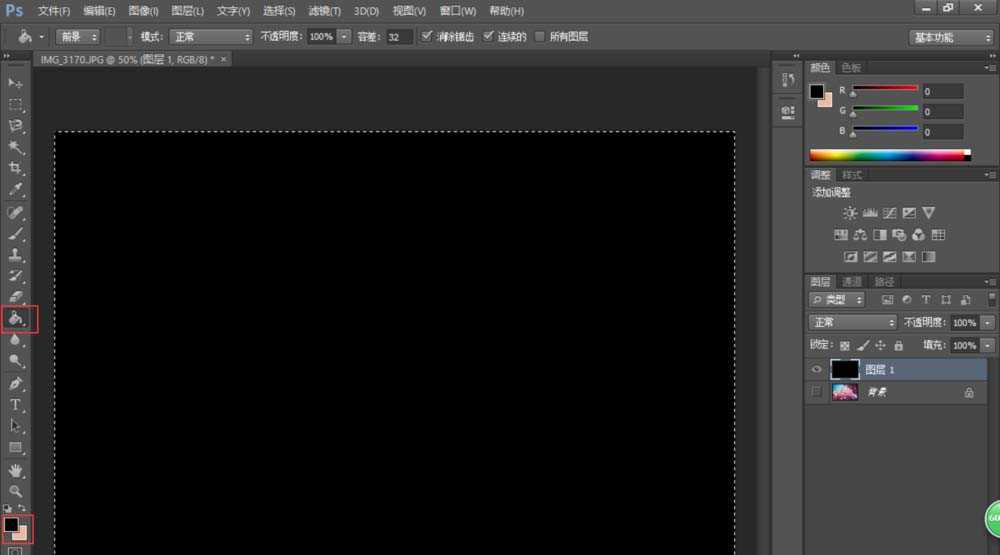Screen dimensions: 1000x555
Task: Add a Hue/Saturation adjustment
Action: (841, 235)
